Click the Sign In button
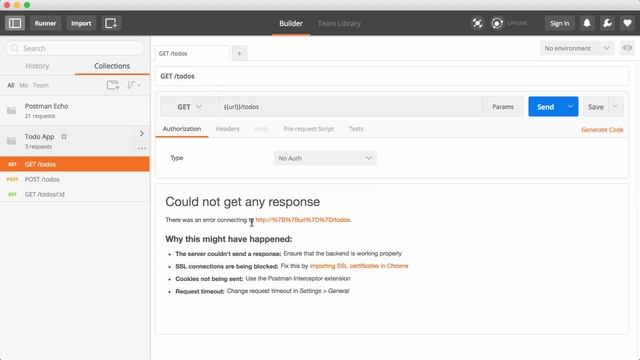The height and width of the screenshot is (360, 640). (560, 23)
